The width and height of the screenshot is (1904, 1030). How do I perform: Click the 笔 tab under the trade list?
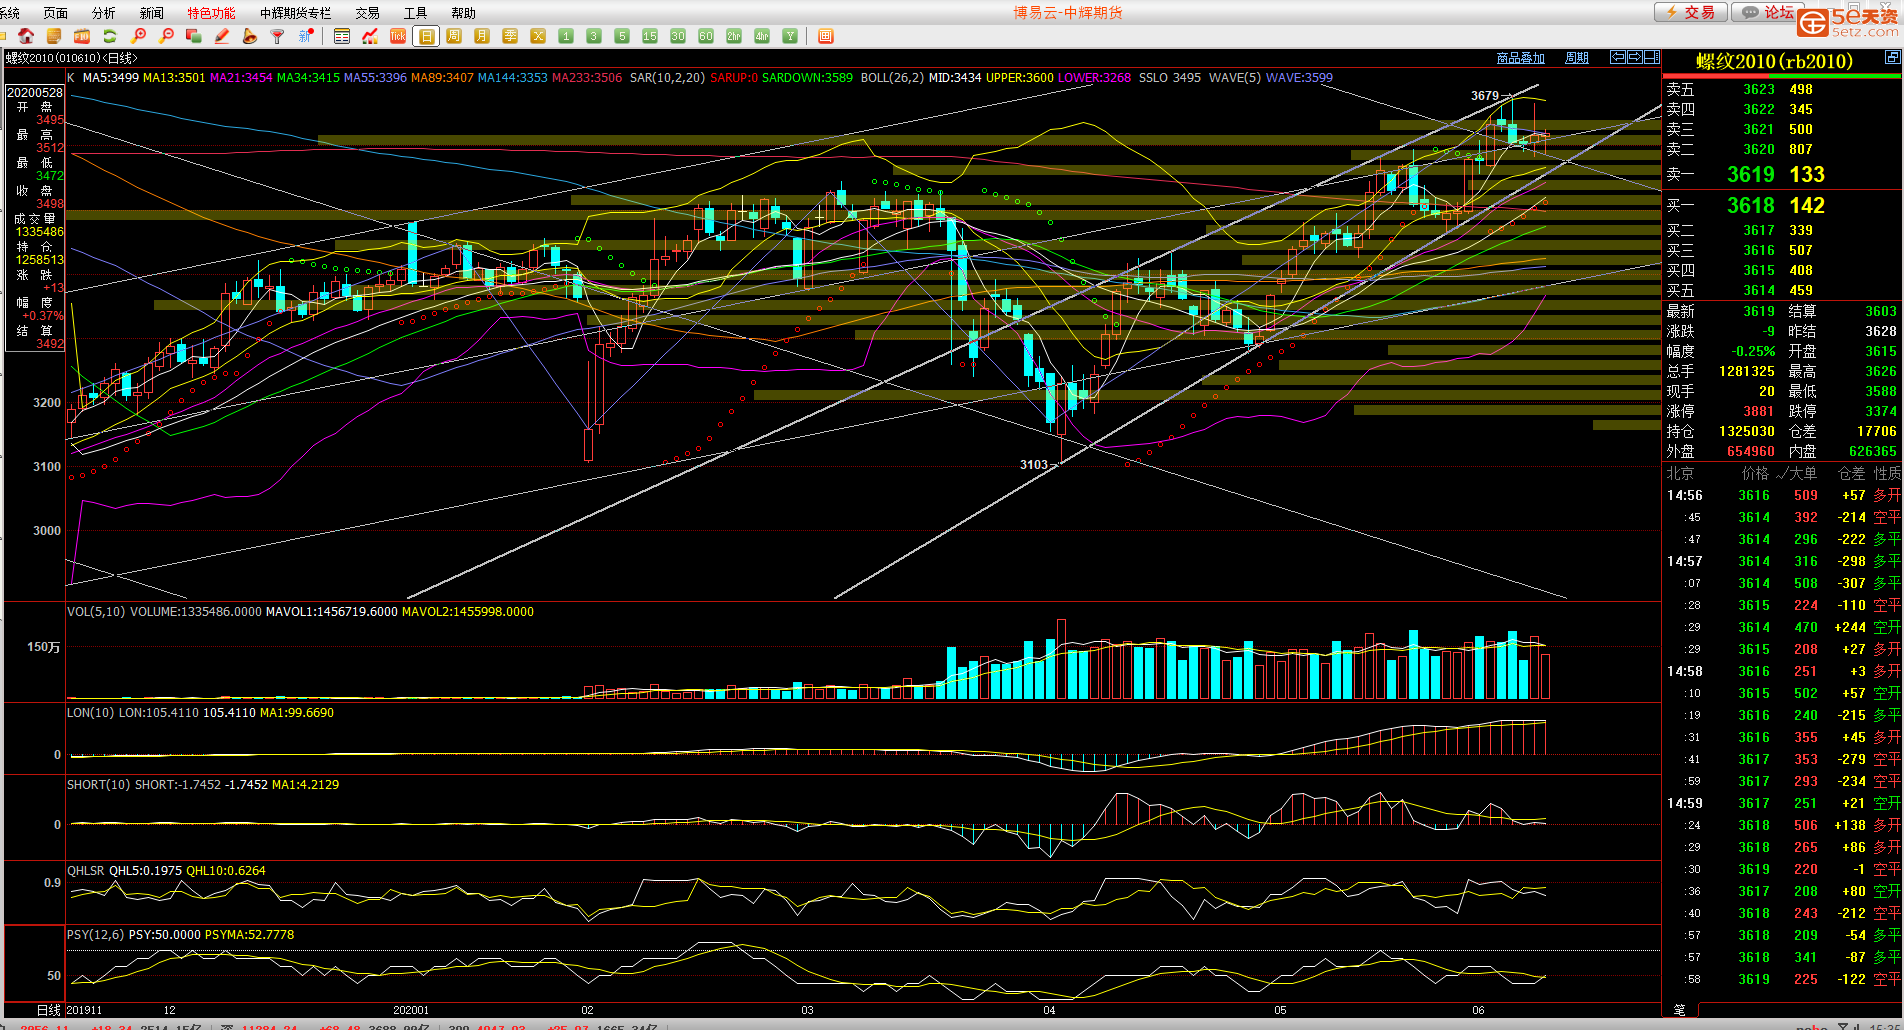click(x=1680, y=1010)
